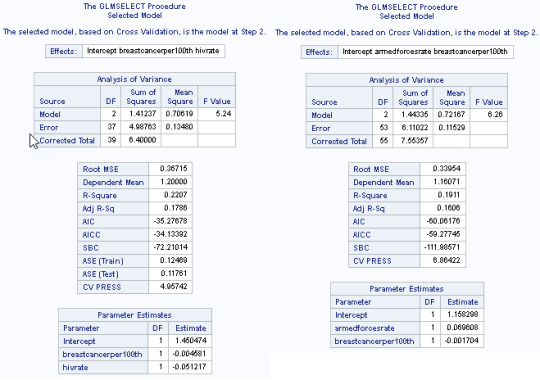Click hivrate estimate -0.051217
Screen dimensions: 540x380
tap(190, 367)
